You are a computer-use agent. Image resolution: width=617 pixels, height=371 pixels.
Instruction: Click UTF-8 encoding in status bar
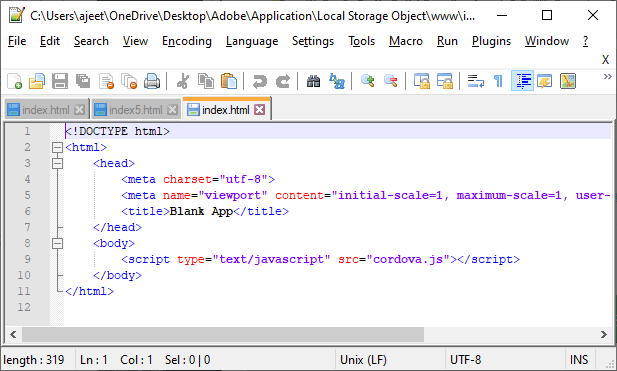(x=466, y=360)
